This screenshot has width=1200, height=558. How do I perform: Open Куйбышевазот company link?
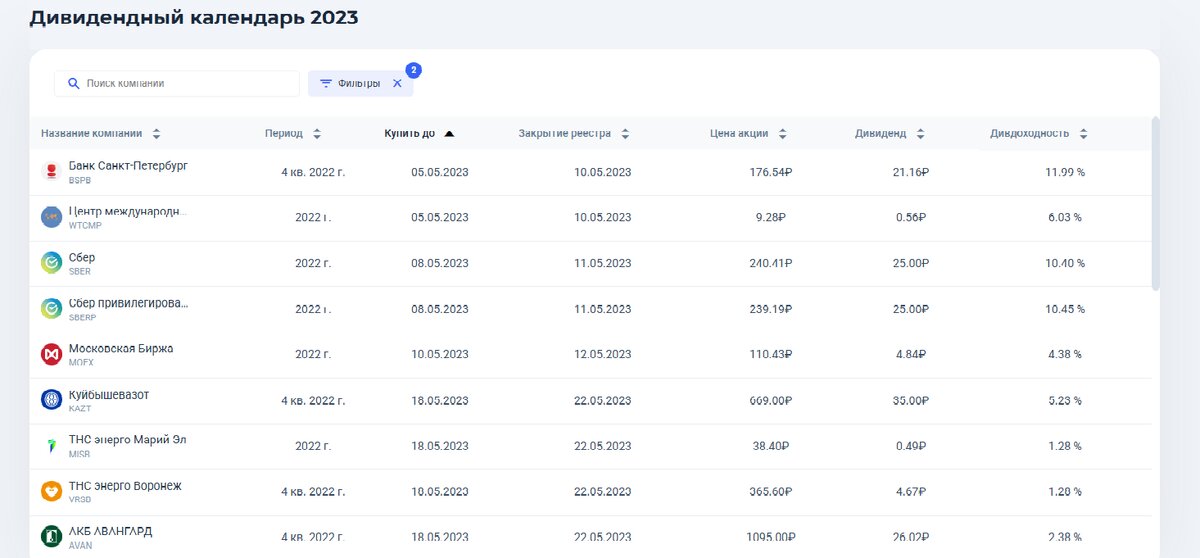point(109,395)
